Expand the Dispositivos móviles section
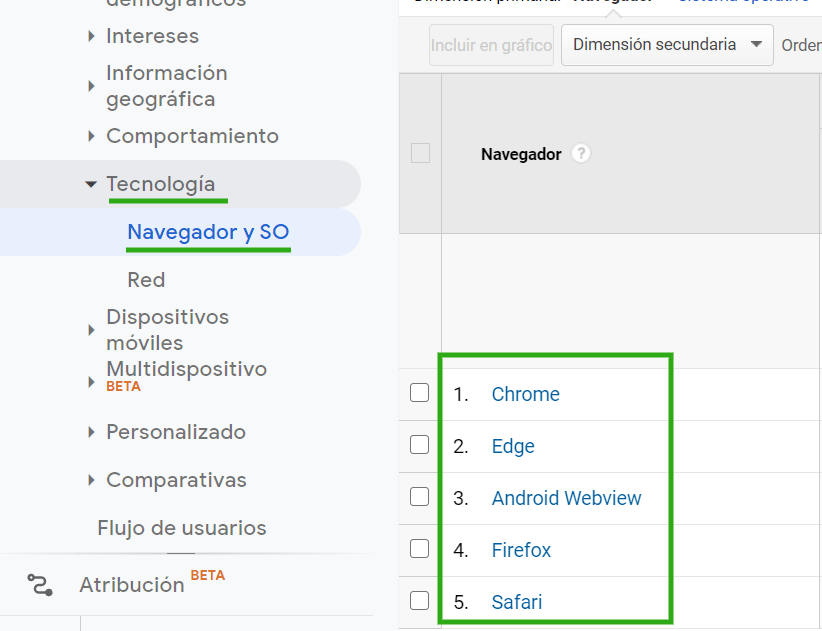Image resolution: width=822 pixels, height=631 pixels. (91, 330)
